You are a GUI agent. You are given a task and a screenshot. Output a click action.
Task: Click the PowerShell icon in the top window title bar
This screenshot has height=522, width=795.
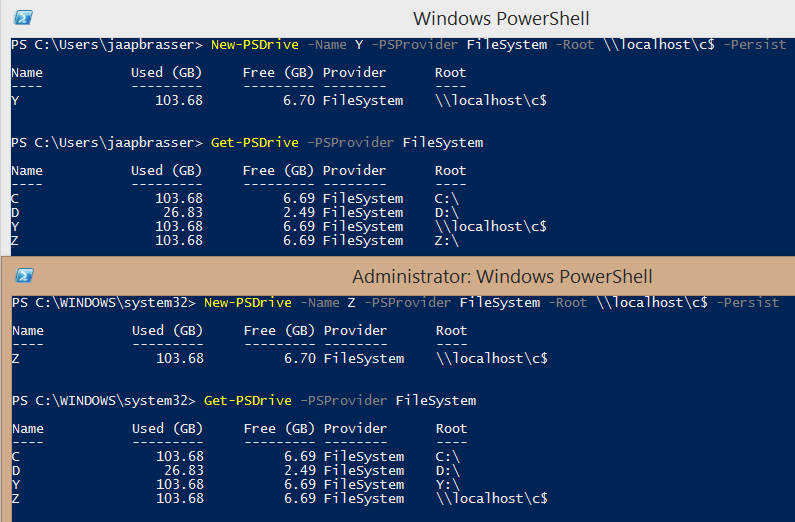tap(23, 17)
